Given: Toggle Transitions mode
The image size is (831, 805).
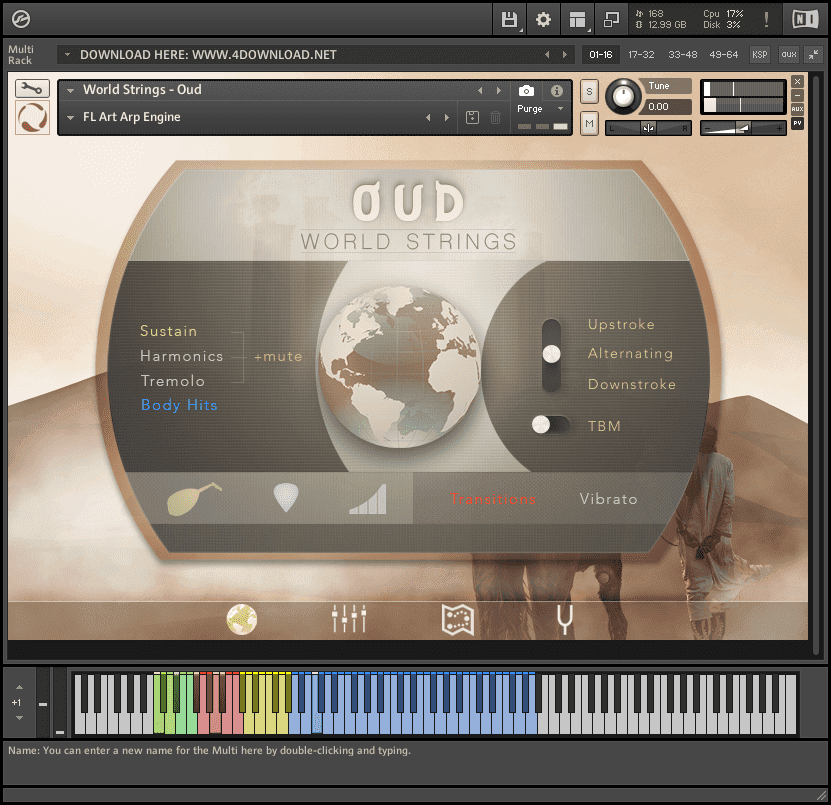Looking at the screenshot, I should (493, 499).
